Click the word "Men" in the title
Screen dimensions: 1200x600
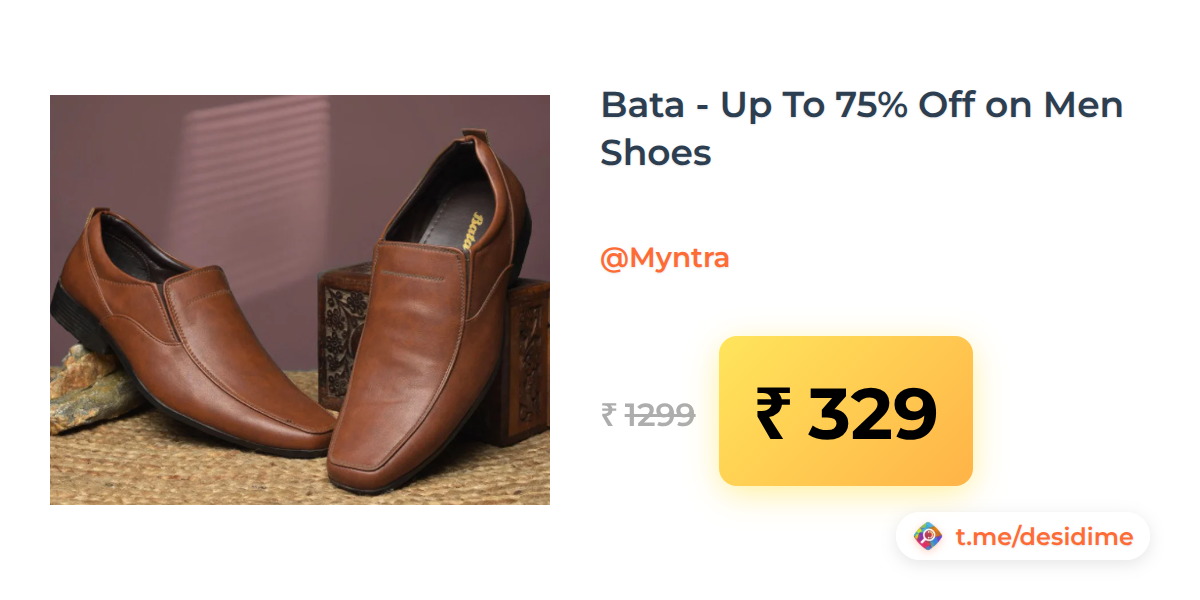click(1084, 105)
